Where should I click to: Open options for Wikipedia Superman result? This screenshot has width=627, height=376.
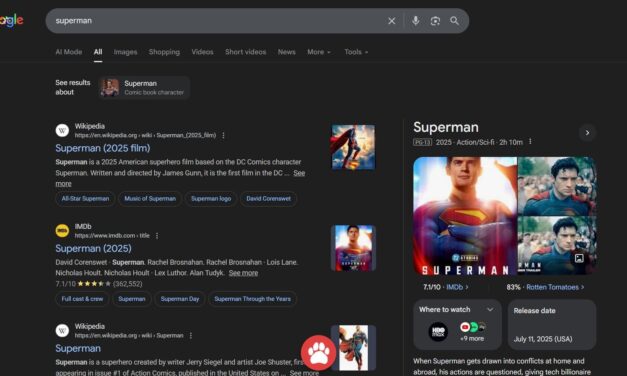(191, 336)
